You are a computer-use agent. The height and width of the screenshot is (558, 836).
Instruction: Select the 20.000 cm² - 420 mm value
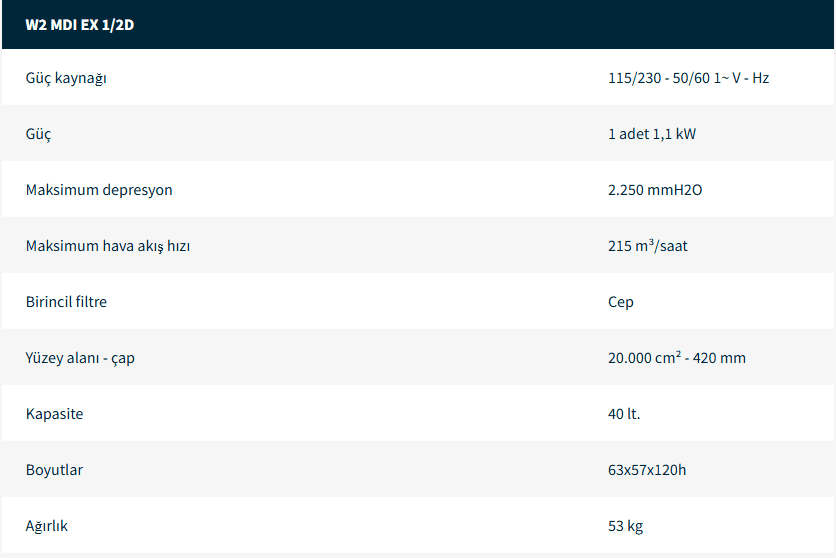(676, 358)
